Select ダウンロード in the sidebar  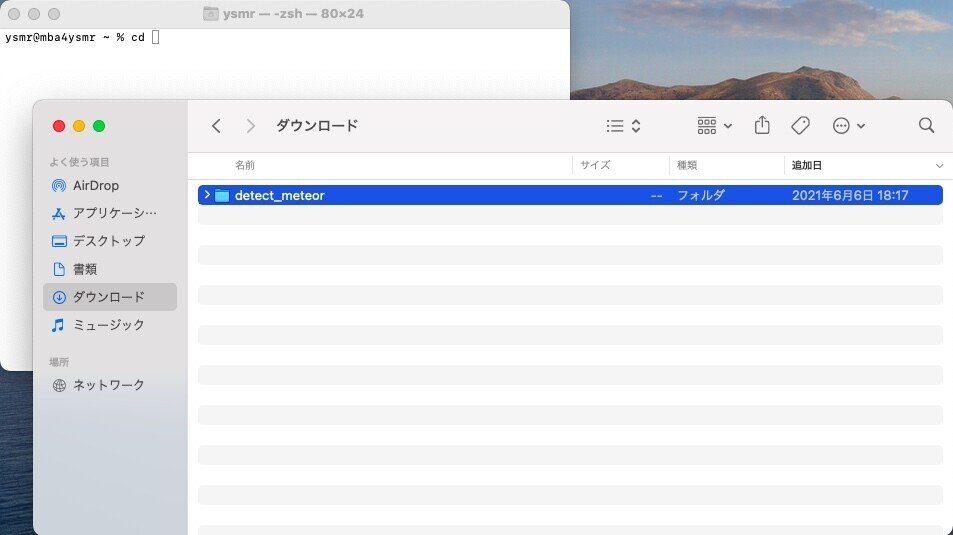[110, 297]
